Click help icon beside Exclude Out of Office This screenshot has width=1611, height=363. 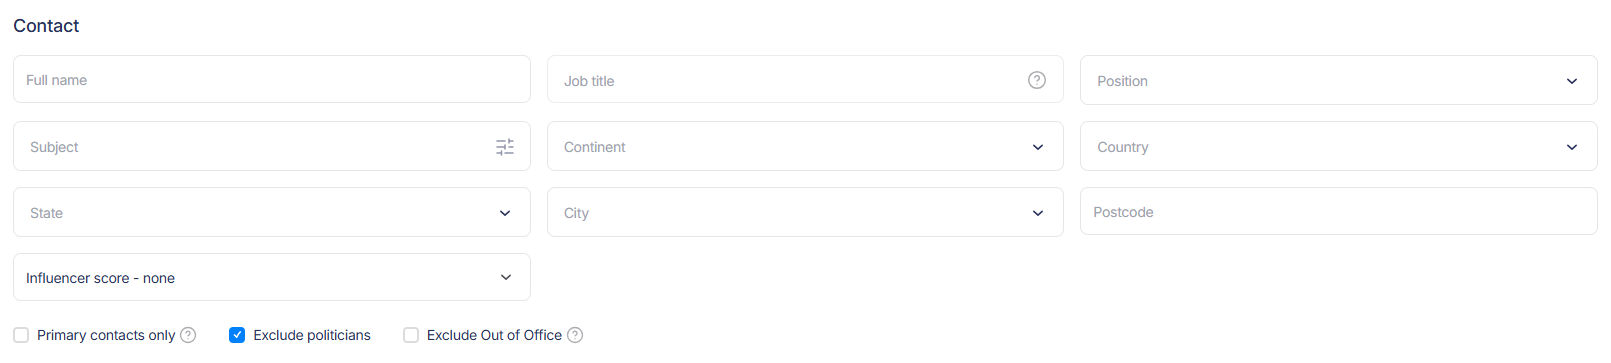(575, 335)
